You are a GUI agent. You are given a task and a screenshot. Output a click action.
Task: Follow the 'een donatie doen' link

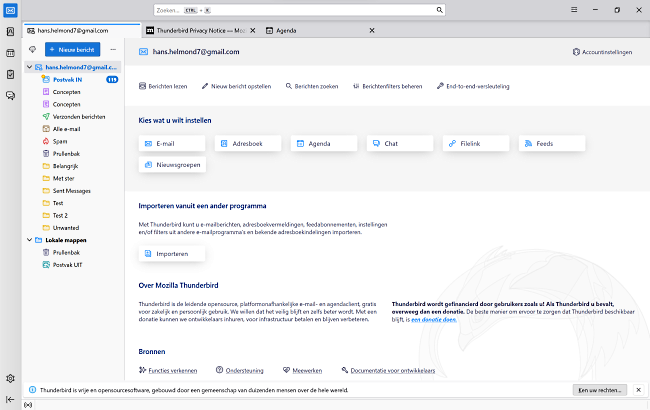click(434, 320)
